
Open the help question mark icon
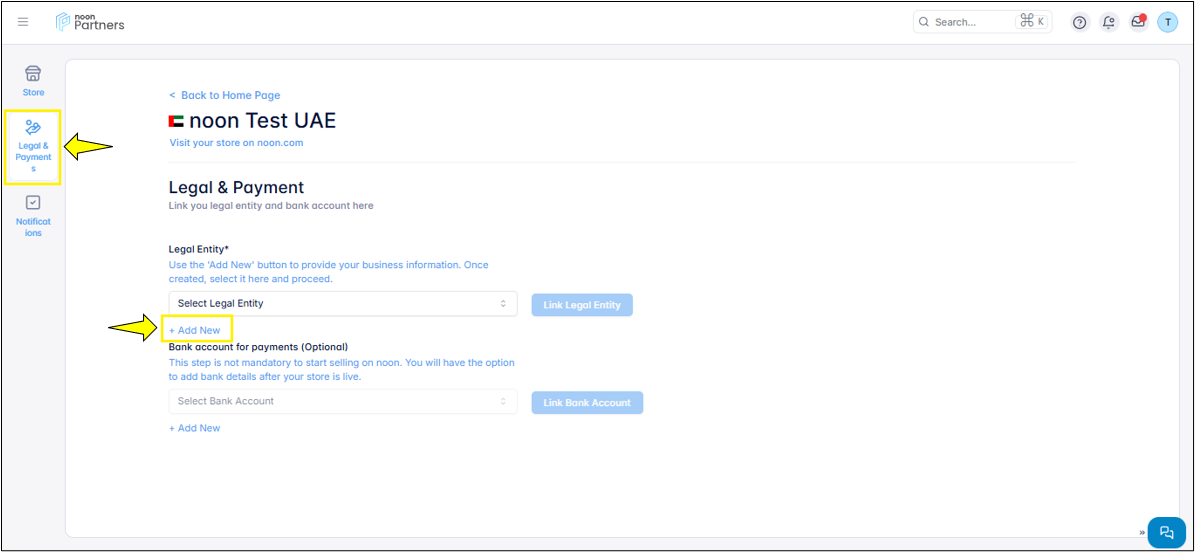coord(1079,22)
